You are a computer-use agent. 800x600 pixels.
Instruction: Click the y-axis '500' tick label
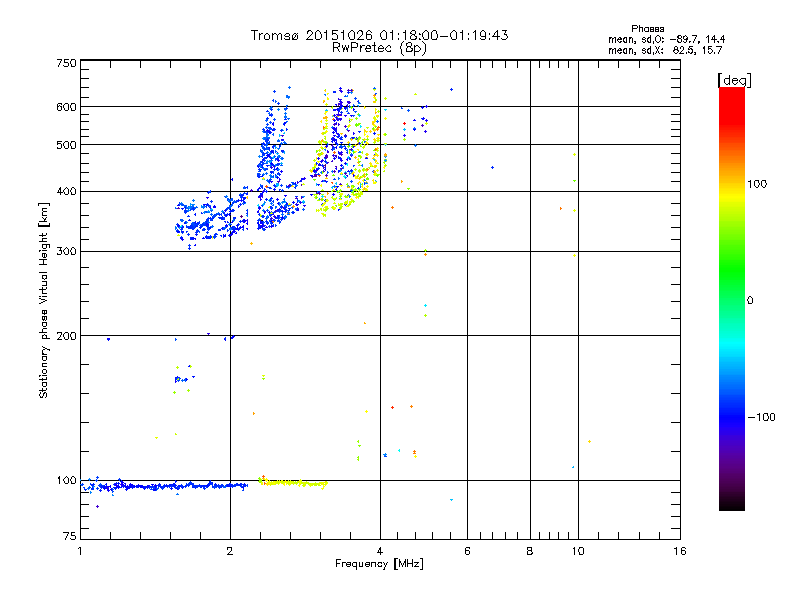point(66,145)
